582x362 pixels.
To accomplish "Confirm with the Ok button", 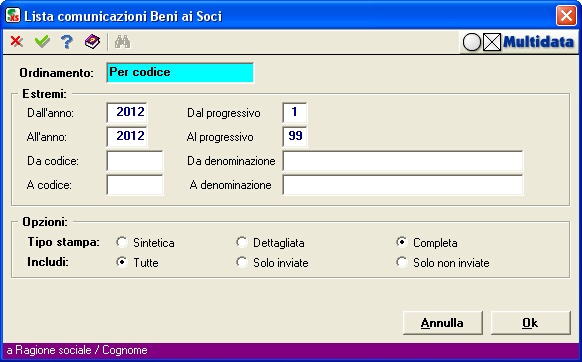I will pos(530,323).
